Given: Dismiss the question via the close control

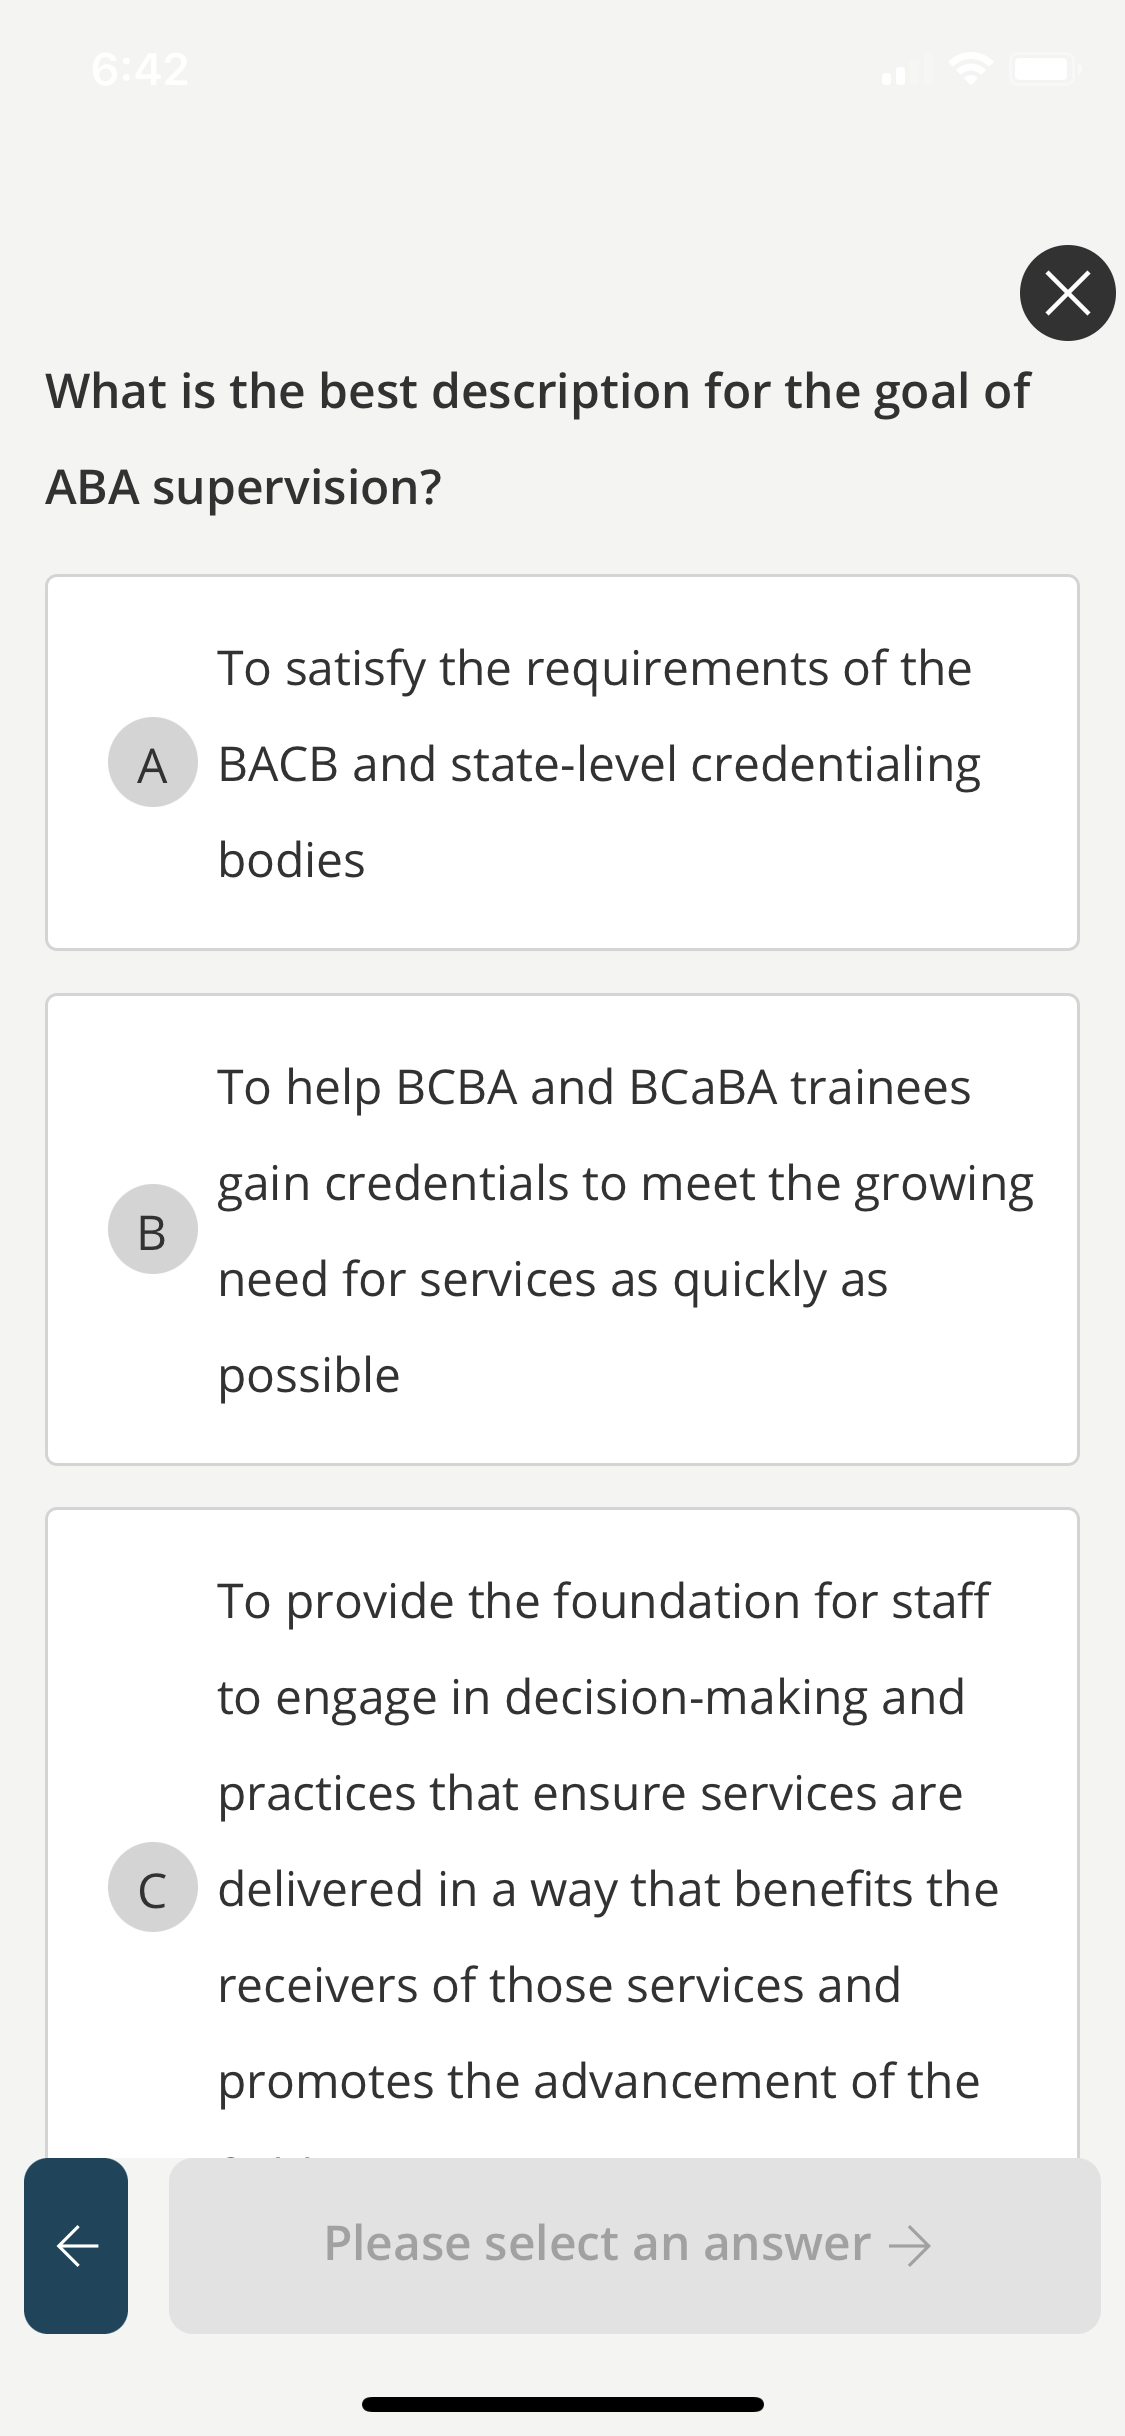Looking at the screenshot, I should (x=1066, y=292).
